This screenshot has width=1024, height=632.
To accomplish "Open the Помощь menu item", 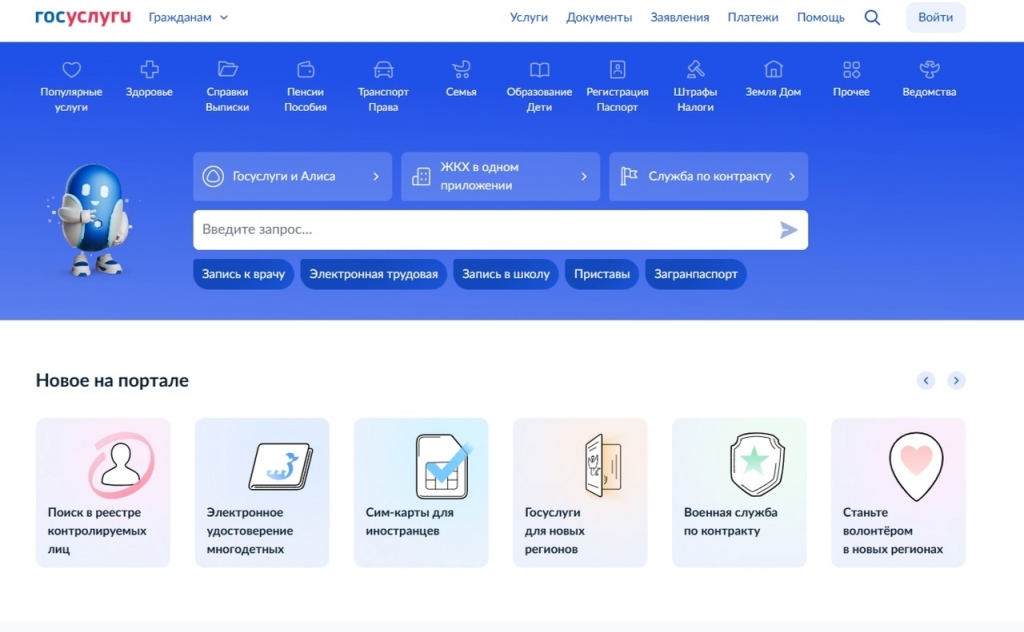I will 821,18.
